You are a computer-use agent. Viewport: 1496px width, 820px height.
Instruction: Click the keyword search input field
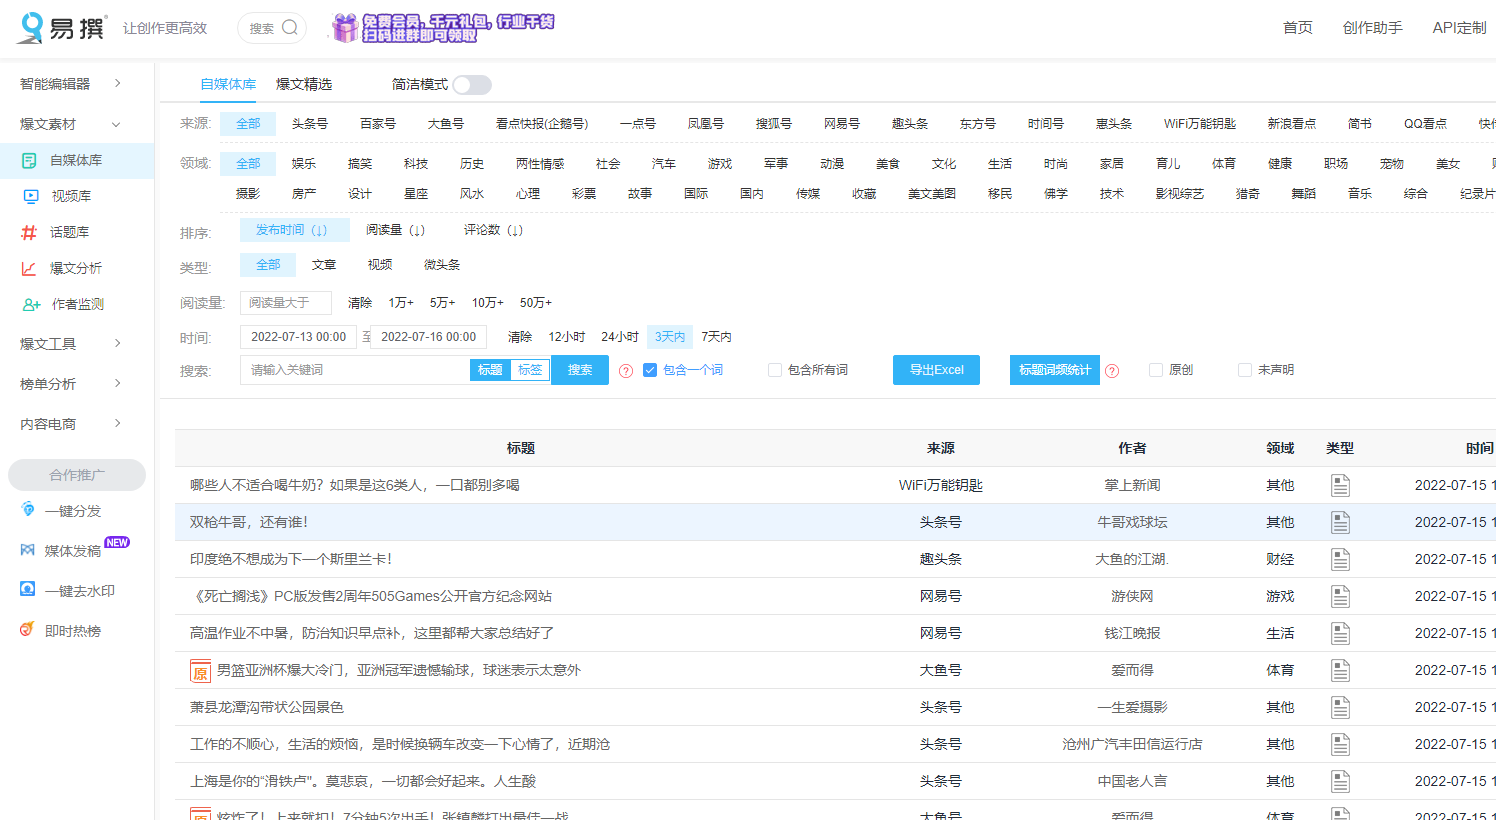[x=355, y=370]
